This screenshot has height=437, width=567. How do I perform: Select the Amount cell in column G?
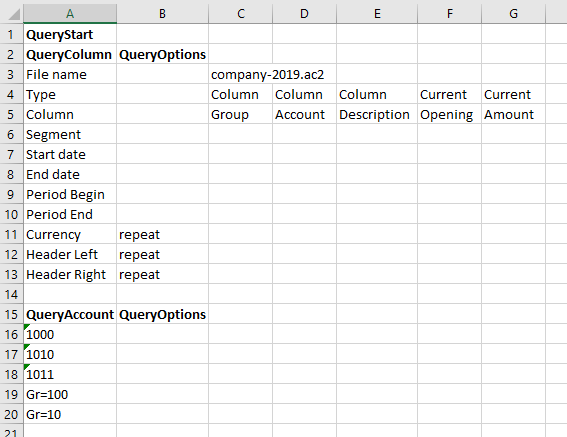click(513, 115)
